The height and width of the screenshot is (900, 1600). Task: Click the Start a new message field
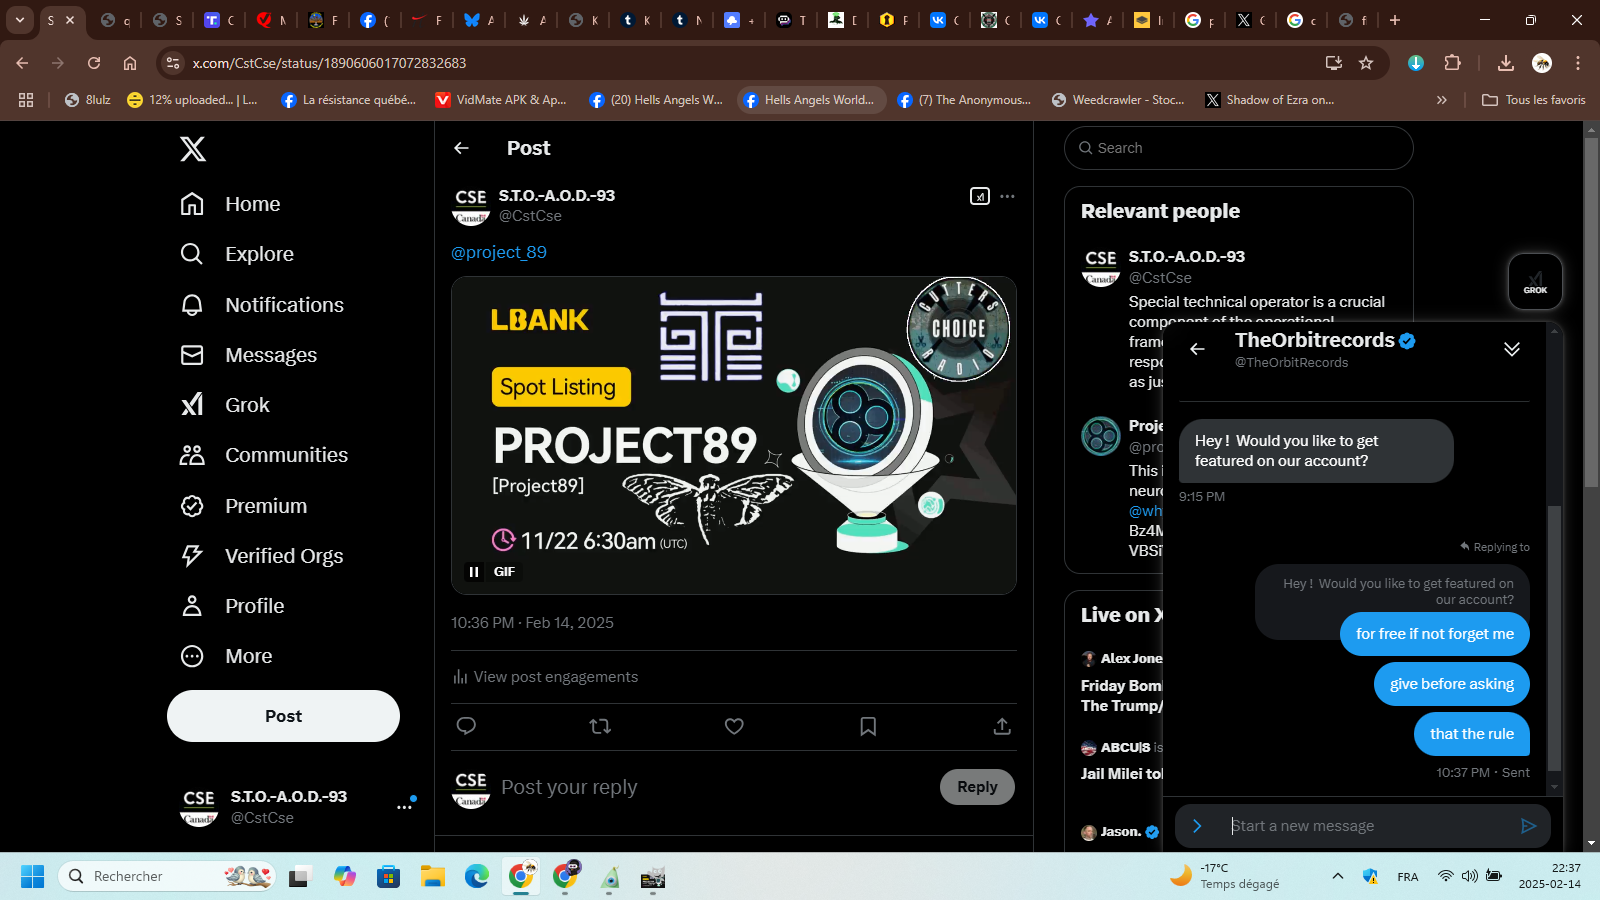point(1365,826)
